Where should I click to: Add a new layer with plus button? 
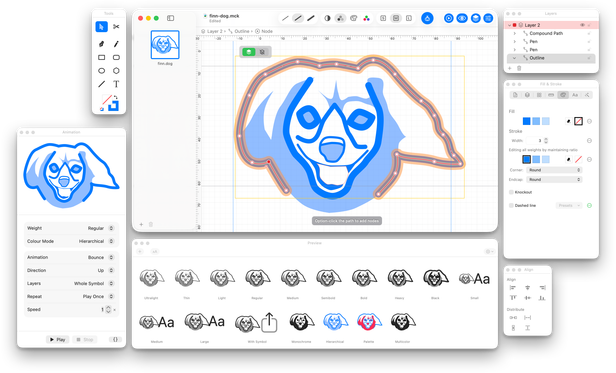[510, 68]
